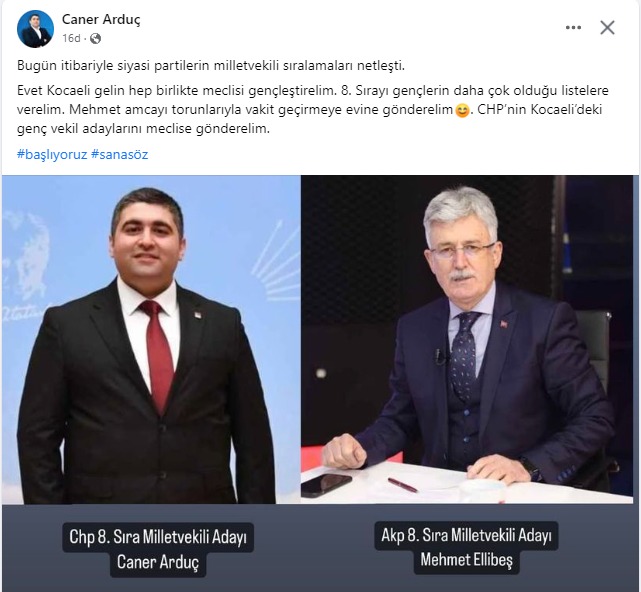
Task: Click the first line of the post text
Action: [211, 66]
